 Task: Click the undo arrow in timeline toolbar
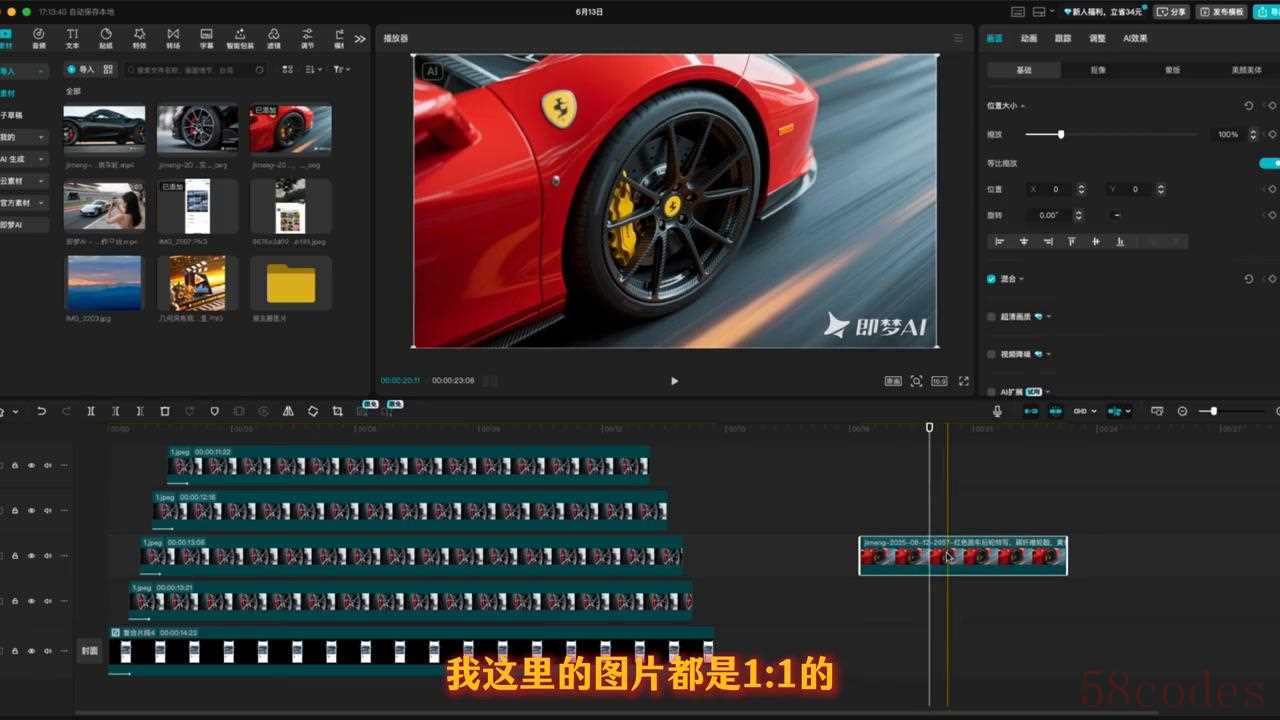[41, 411]
